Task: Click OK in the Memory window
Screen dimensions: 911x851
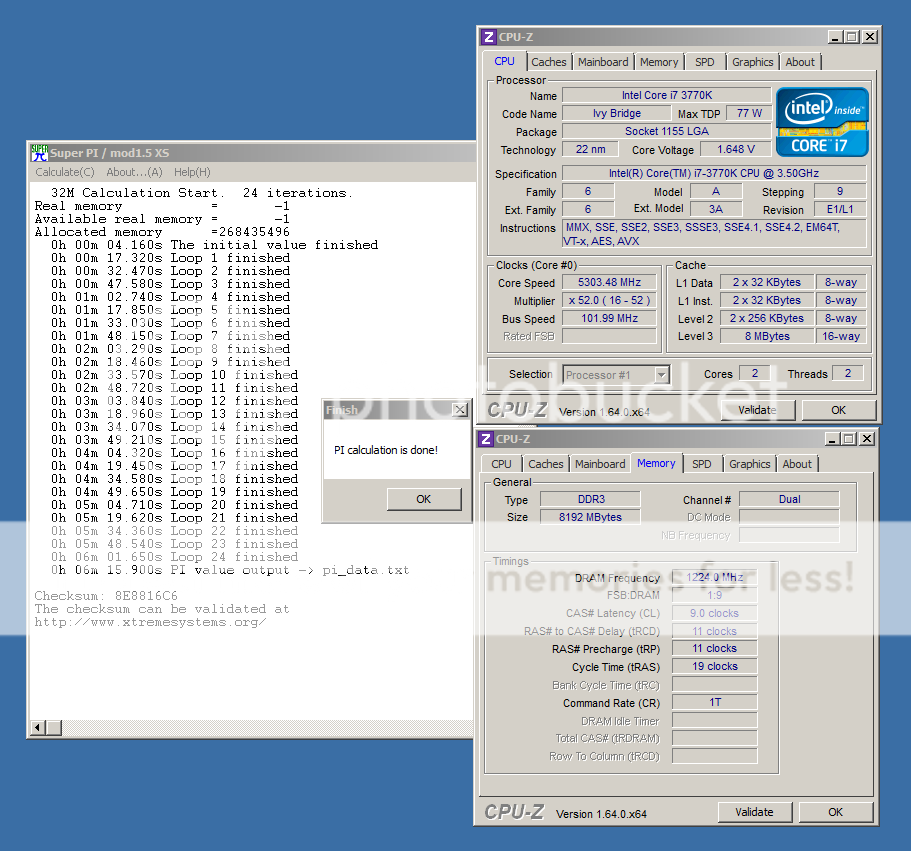Action: pyautogui.click(x=836, y=811)
